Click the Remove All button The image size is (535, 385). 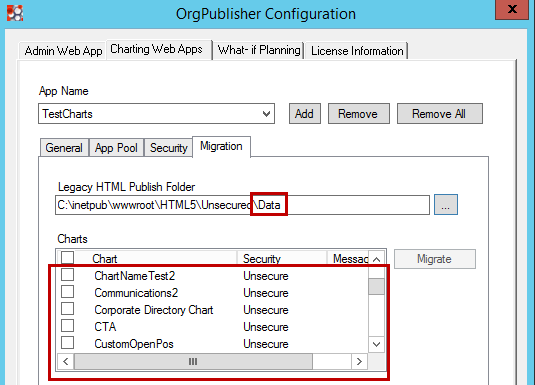pos(439,114)
